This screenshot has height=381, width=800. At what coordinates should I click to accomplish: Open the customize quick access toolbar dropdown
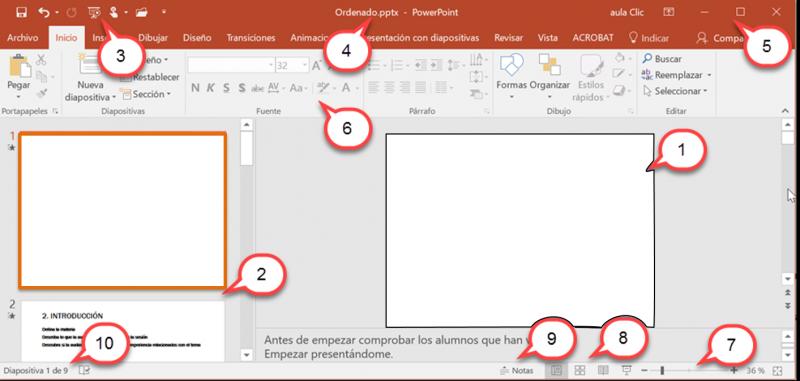[x=164, y=11]
